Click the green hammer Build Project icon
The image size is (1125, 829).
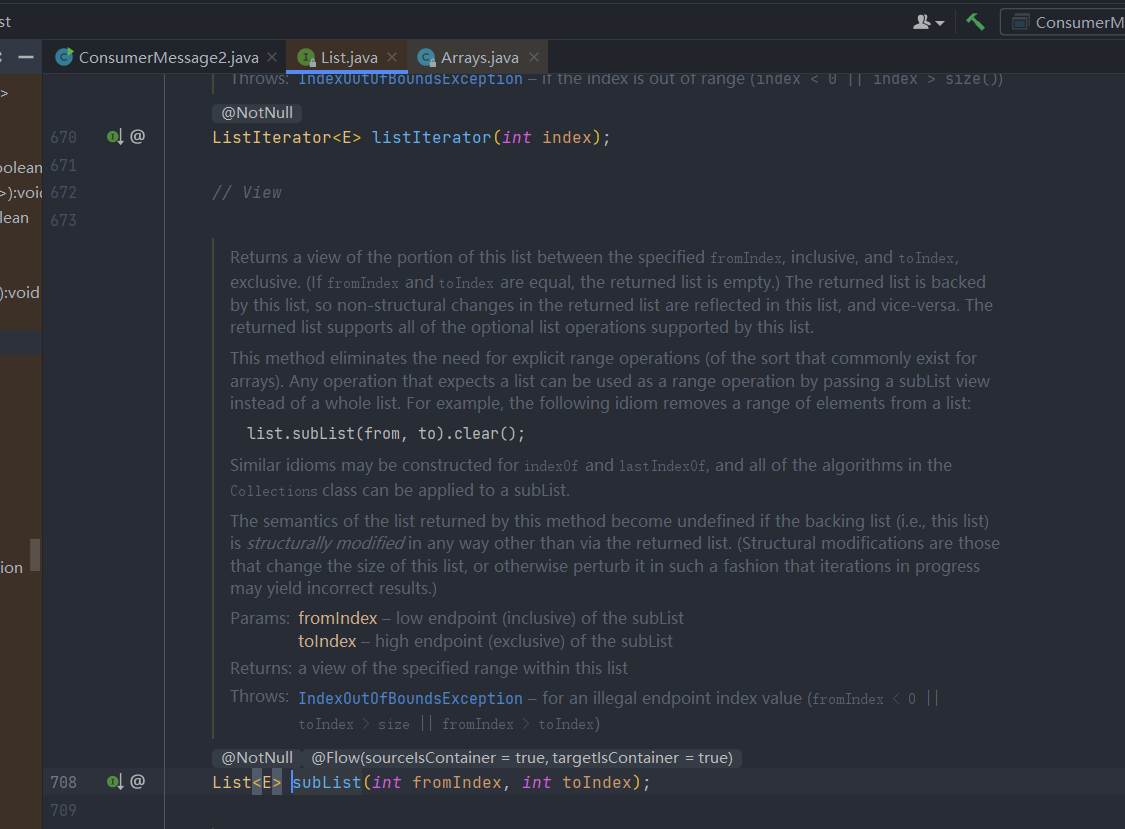[x=975, y=22]
